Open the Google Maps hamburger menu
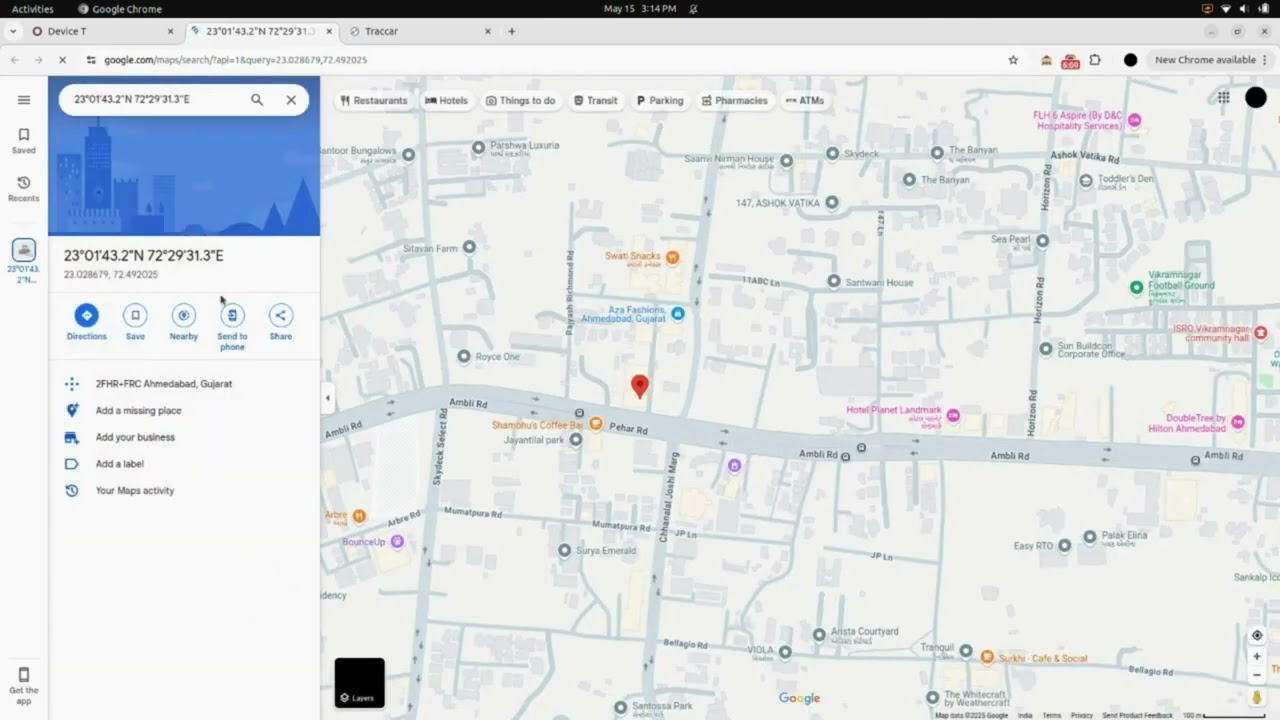Screen dimensions: 1280x720 pos(24,100)
